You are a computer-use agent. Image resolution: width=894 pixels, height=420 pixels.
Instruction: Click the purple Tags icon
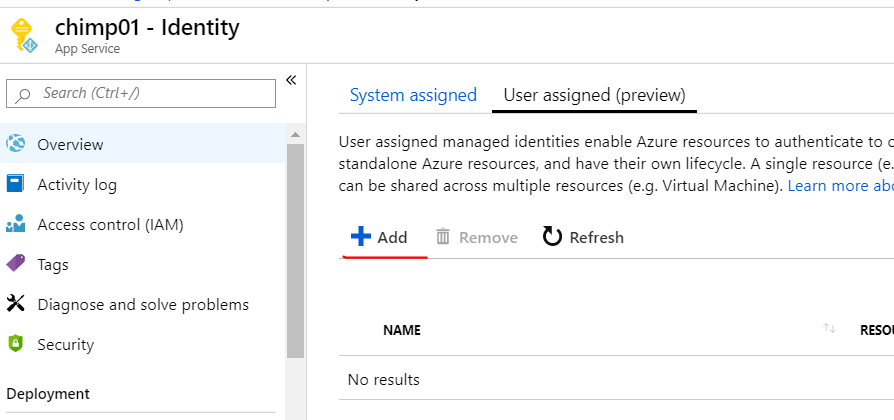(x=16, y=265)
